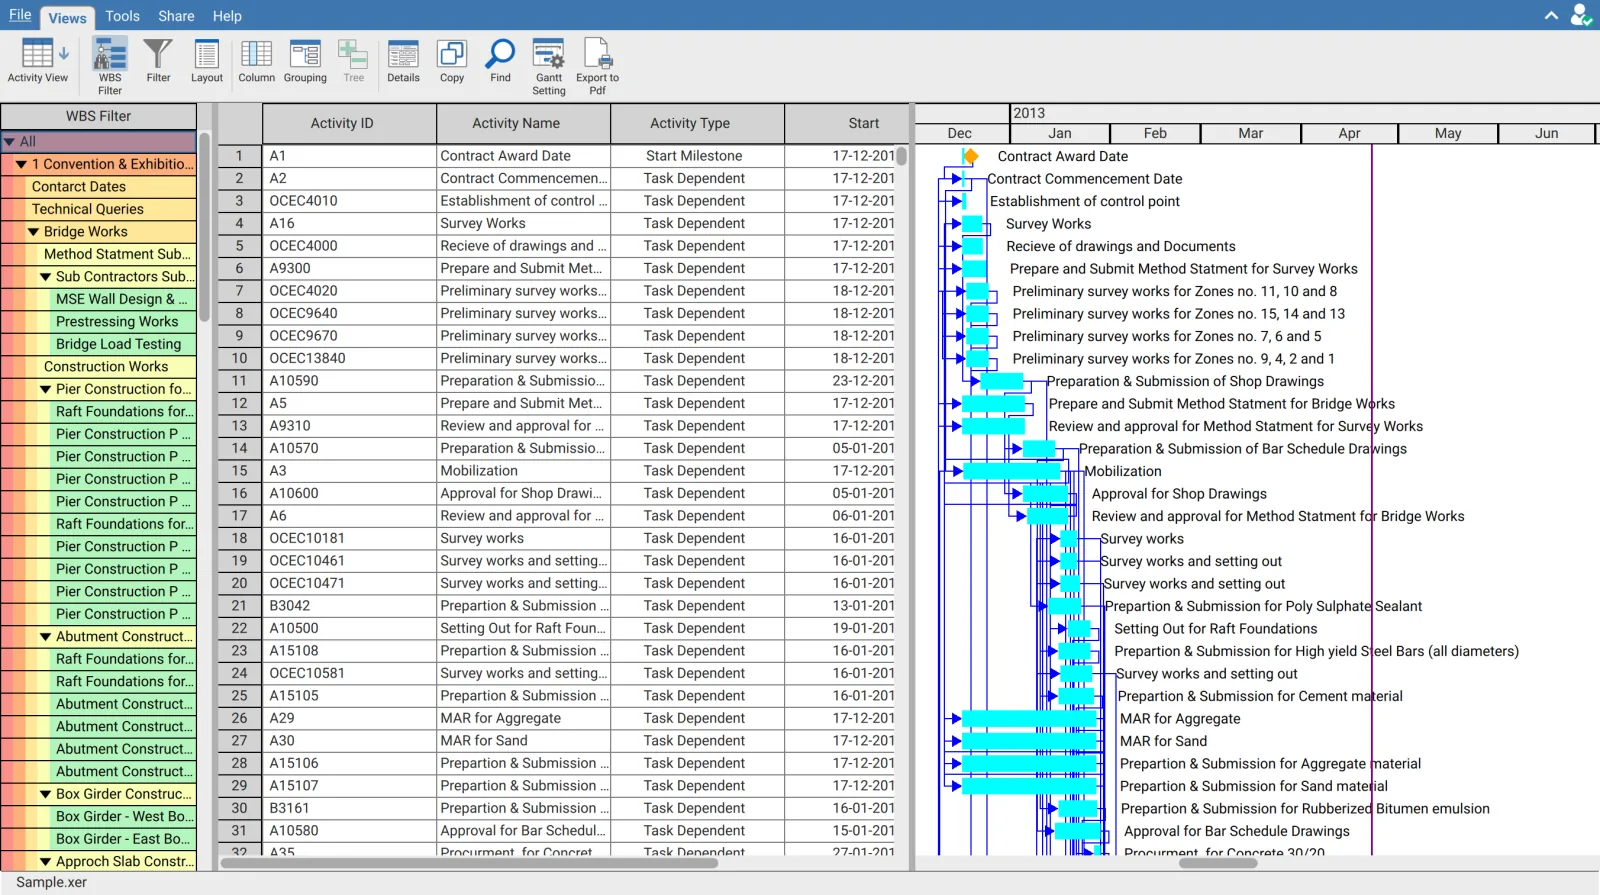Toggle the WBS Filter panel

(x=110, y=66)
